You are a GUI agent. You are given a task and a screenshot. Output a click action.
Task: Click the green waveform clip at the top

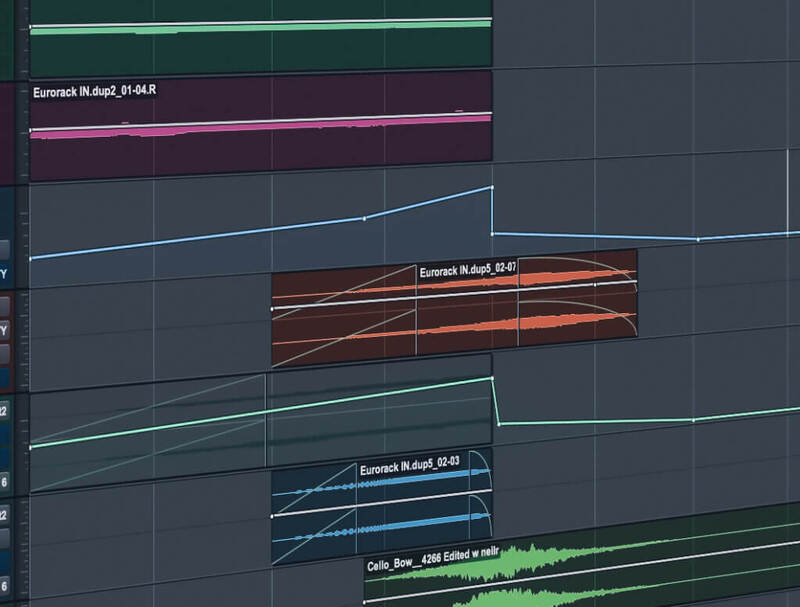(260, 28)
